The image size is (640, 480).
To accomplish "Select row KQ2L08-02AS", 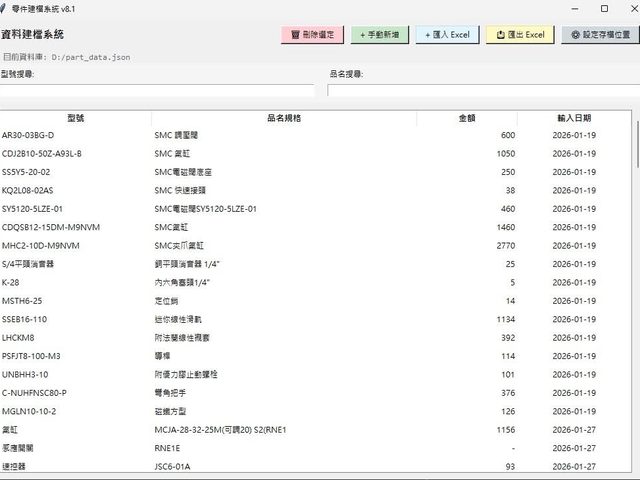I will (x=316, y=190).
